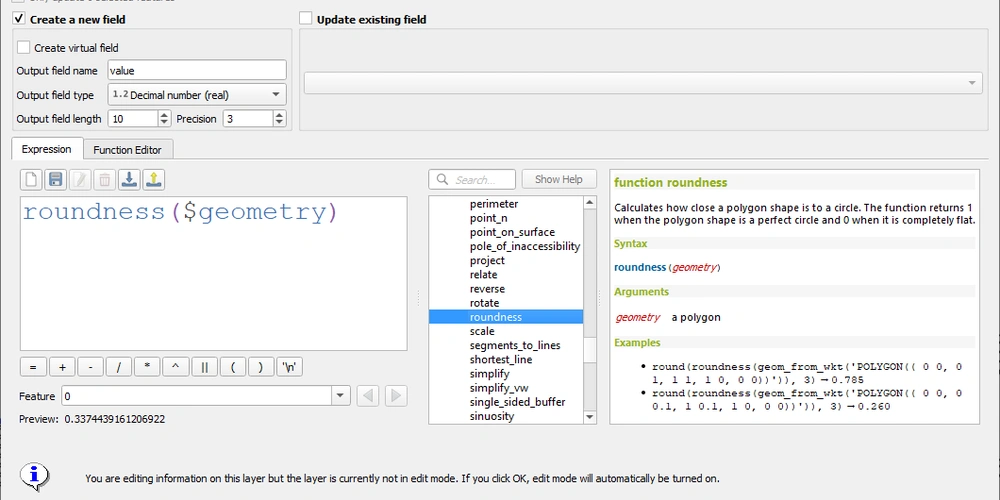Click the export user expressions icon
The height and width of the screenshot is (500, 1000).
tap(153, 180)
